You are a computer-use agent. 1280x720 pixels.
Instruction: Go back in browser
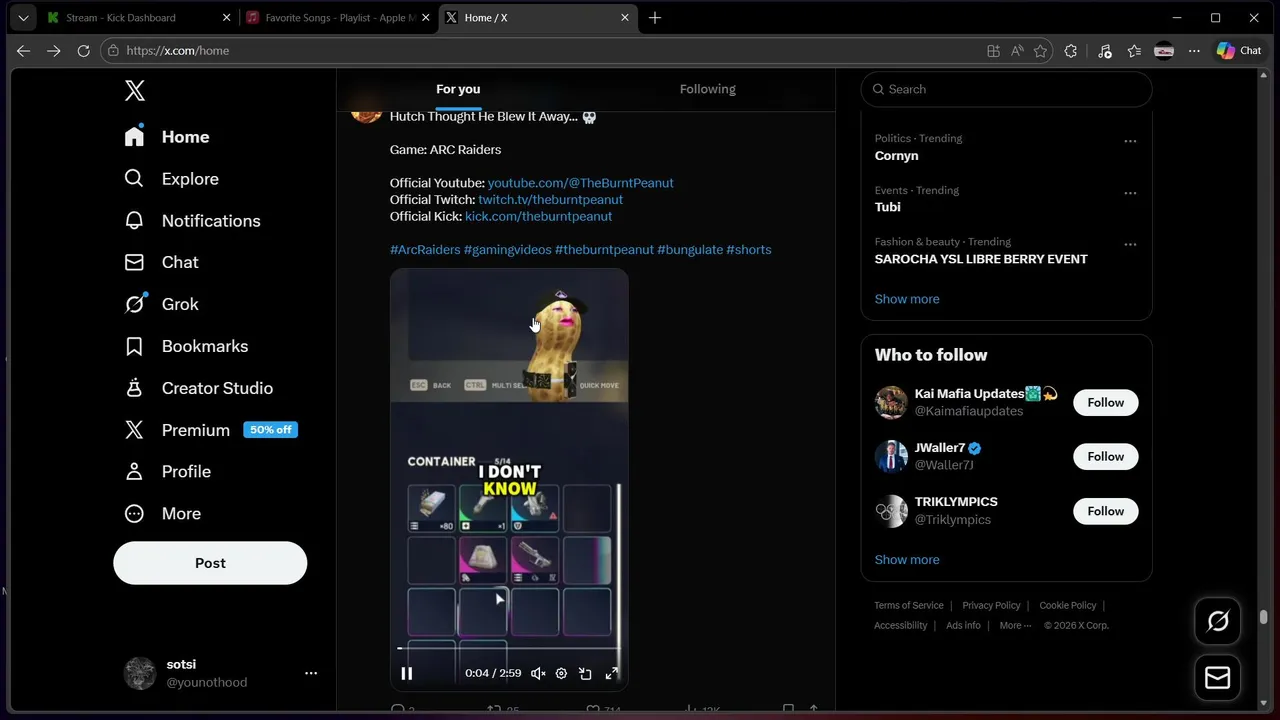point(23,51)
